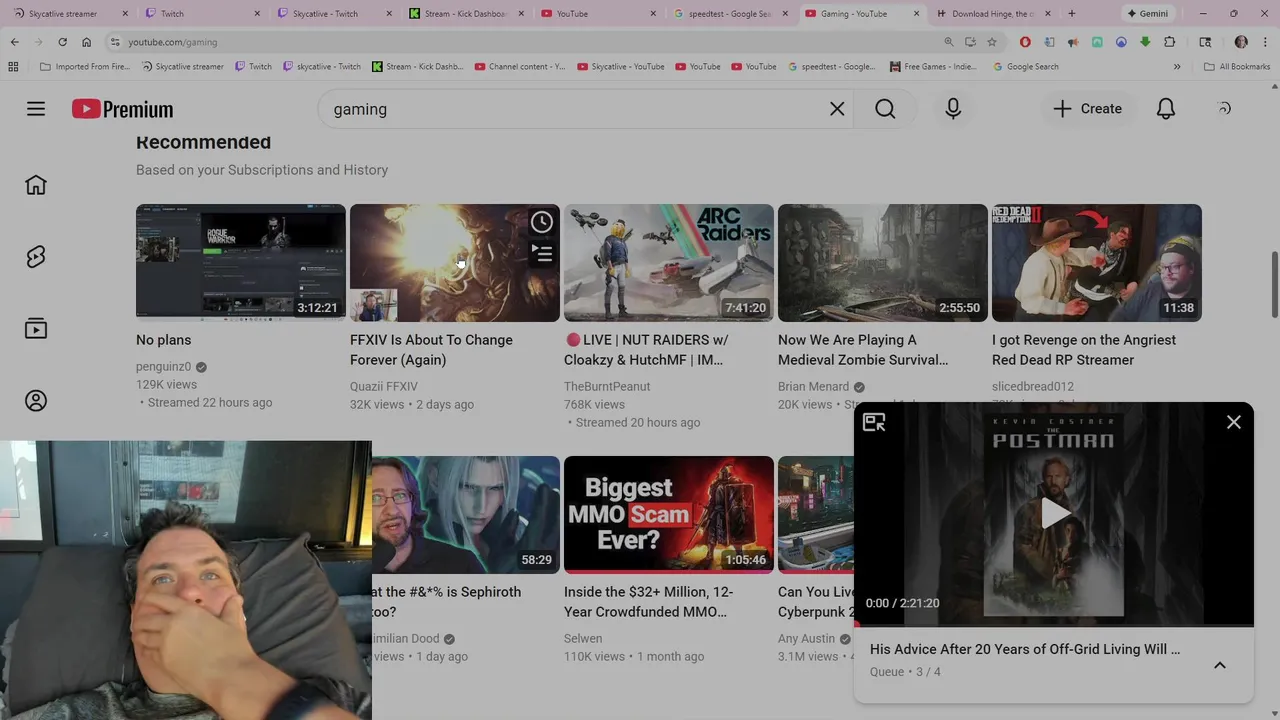The image size is (1280, 720).
Task: Open FFXIV Is About To Change Forever title
Action: tap(431, 350)
